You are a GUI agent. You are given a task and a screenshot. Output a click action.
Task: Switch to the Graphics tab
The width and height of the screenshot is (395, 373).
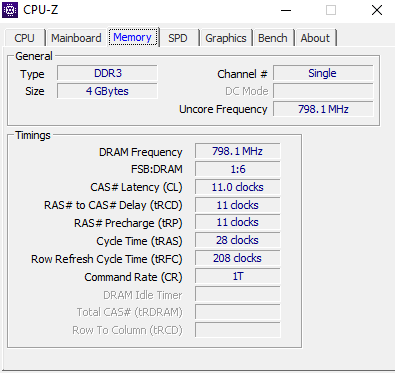[226, 38]
